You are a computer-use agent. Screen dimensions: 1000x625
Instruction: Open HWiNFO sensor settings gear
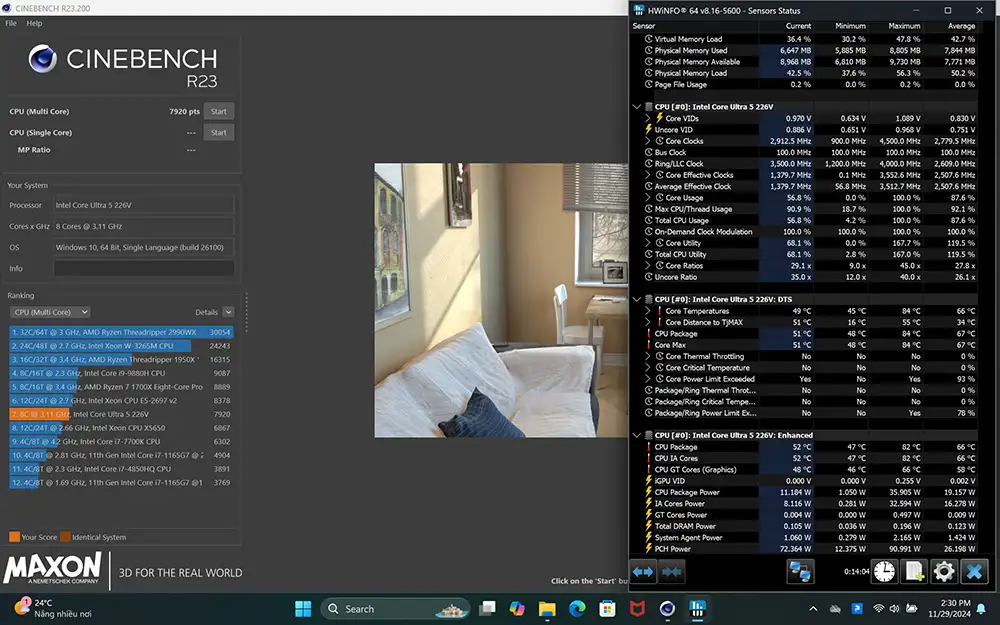pyautogui.click(x=943, y=571)
